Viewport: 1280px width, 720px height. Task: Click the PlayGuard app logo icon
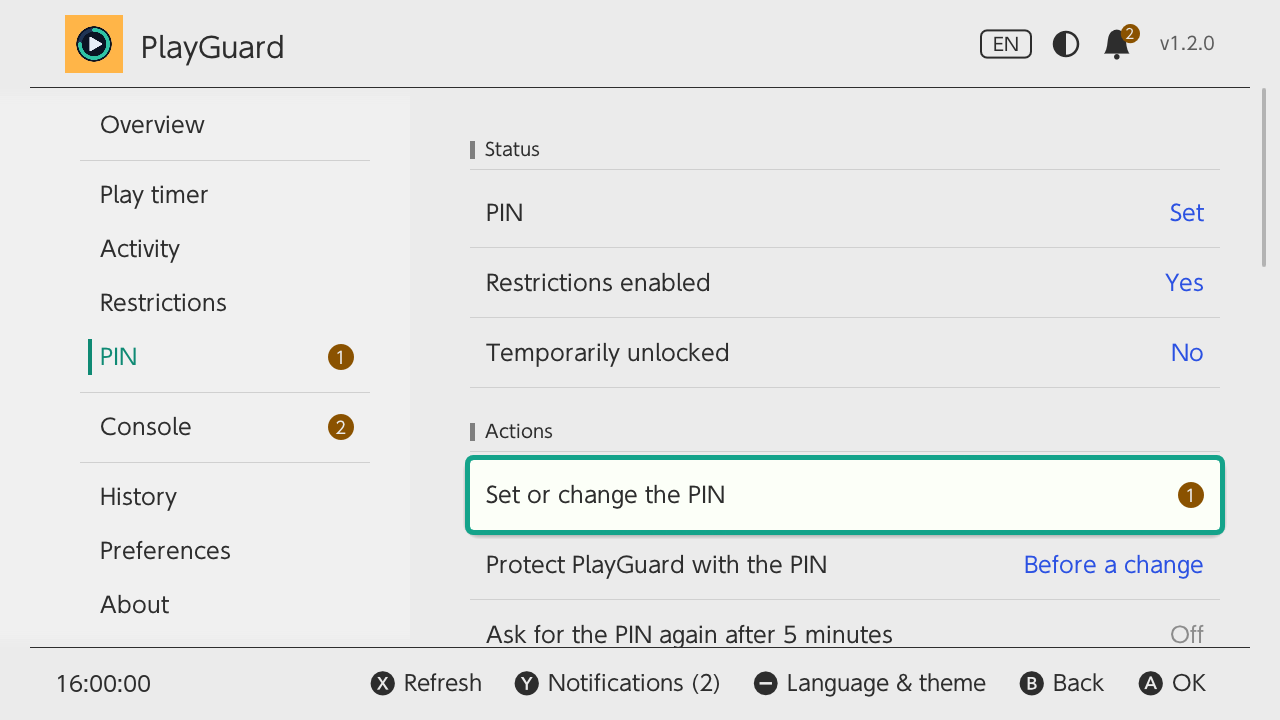click(x=94, y=44)
